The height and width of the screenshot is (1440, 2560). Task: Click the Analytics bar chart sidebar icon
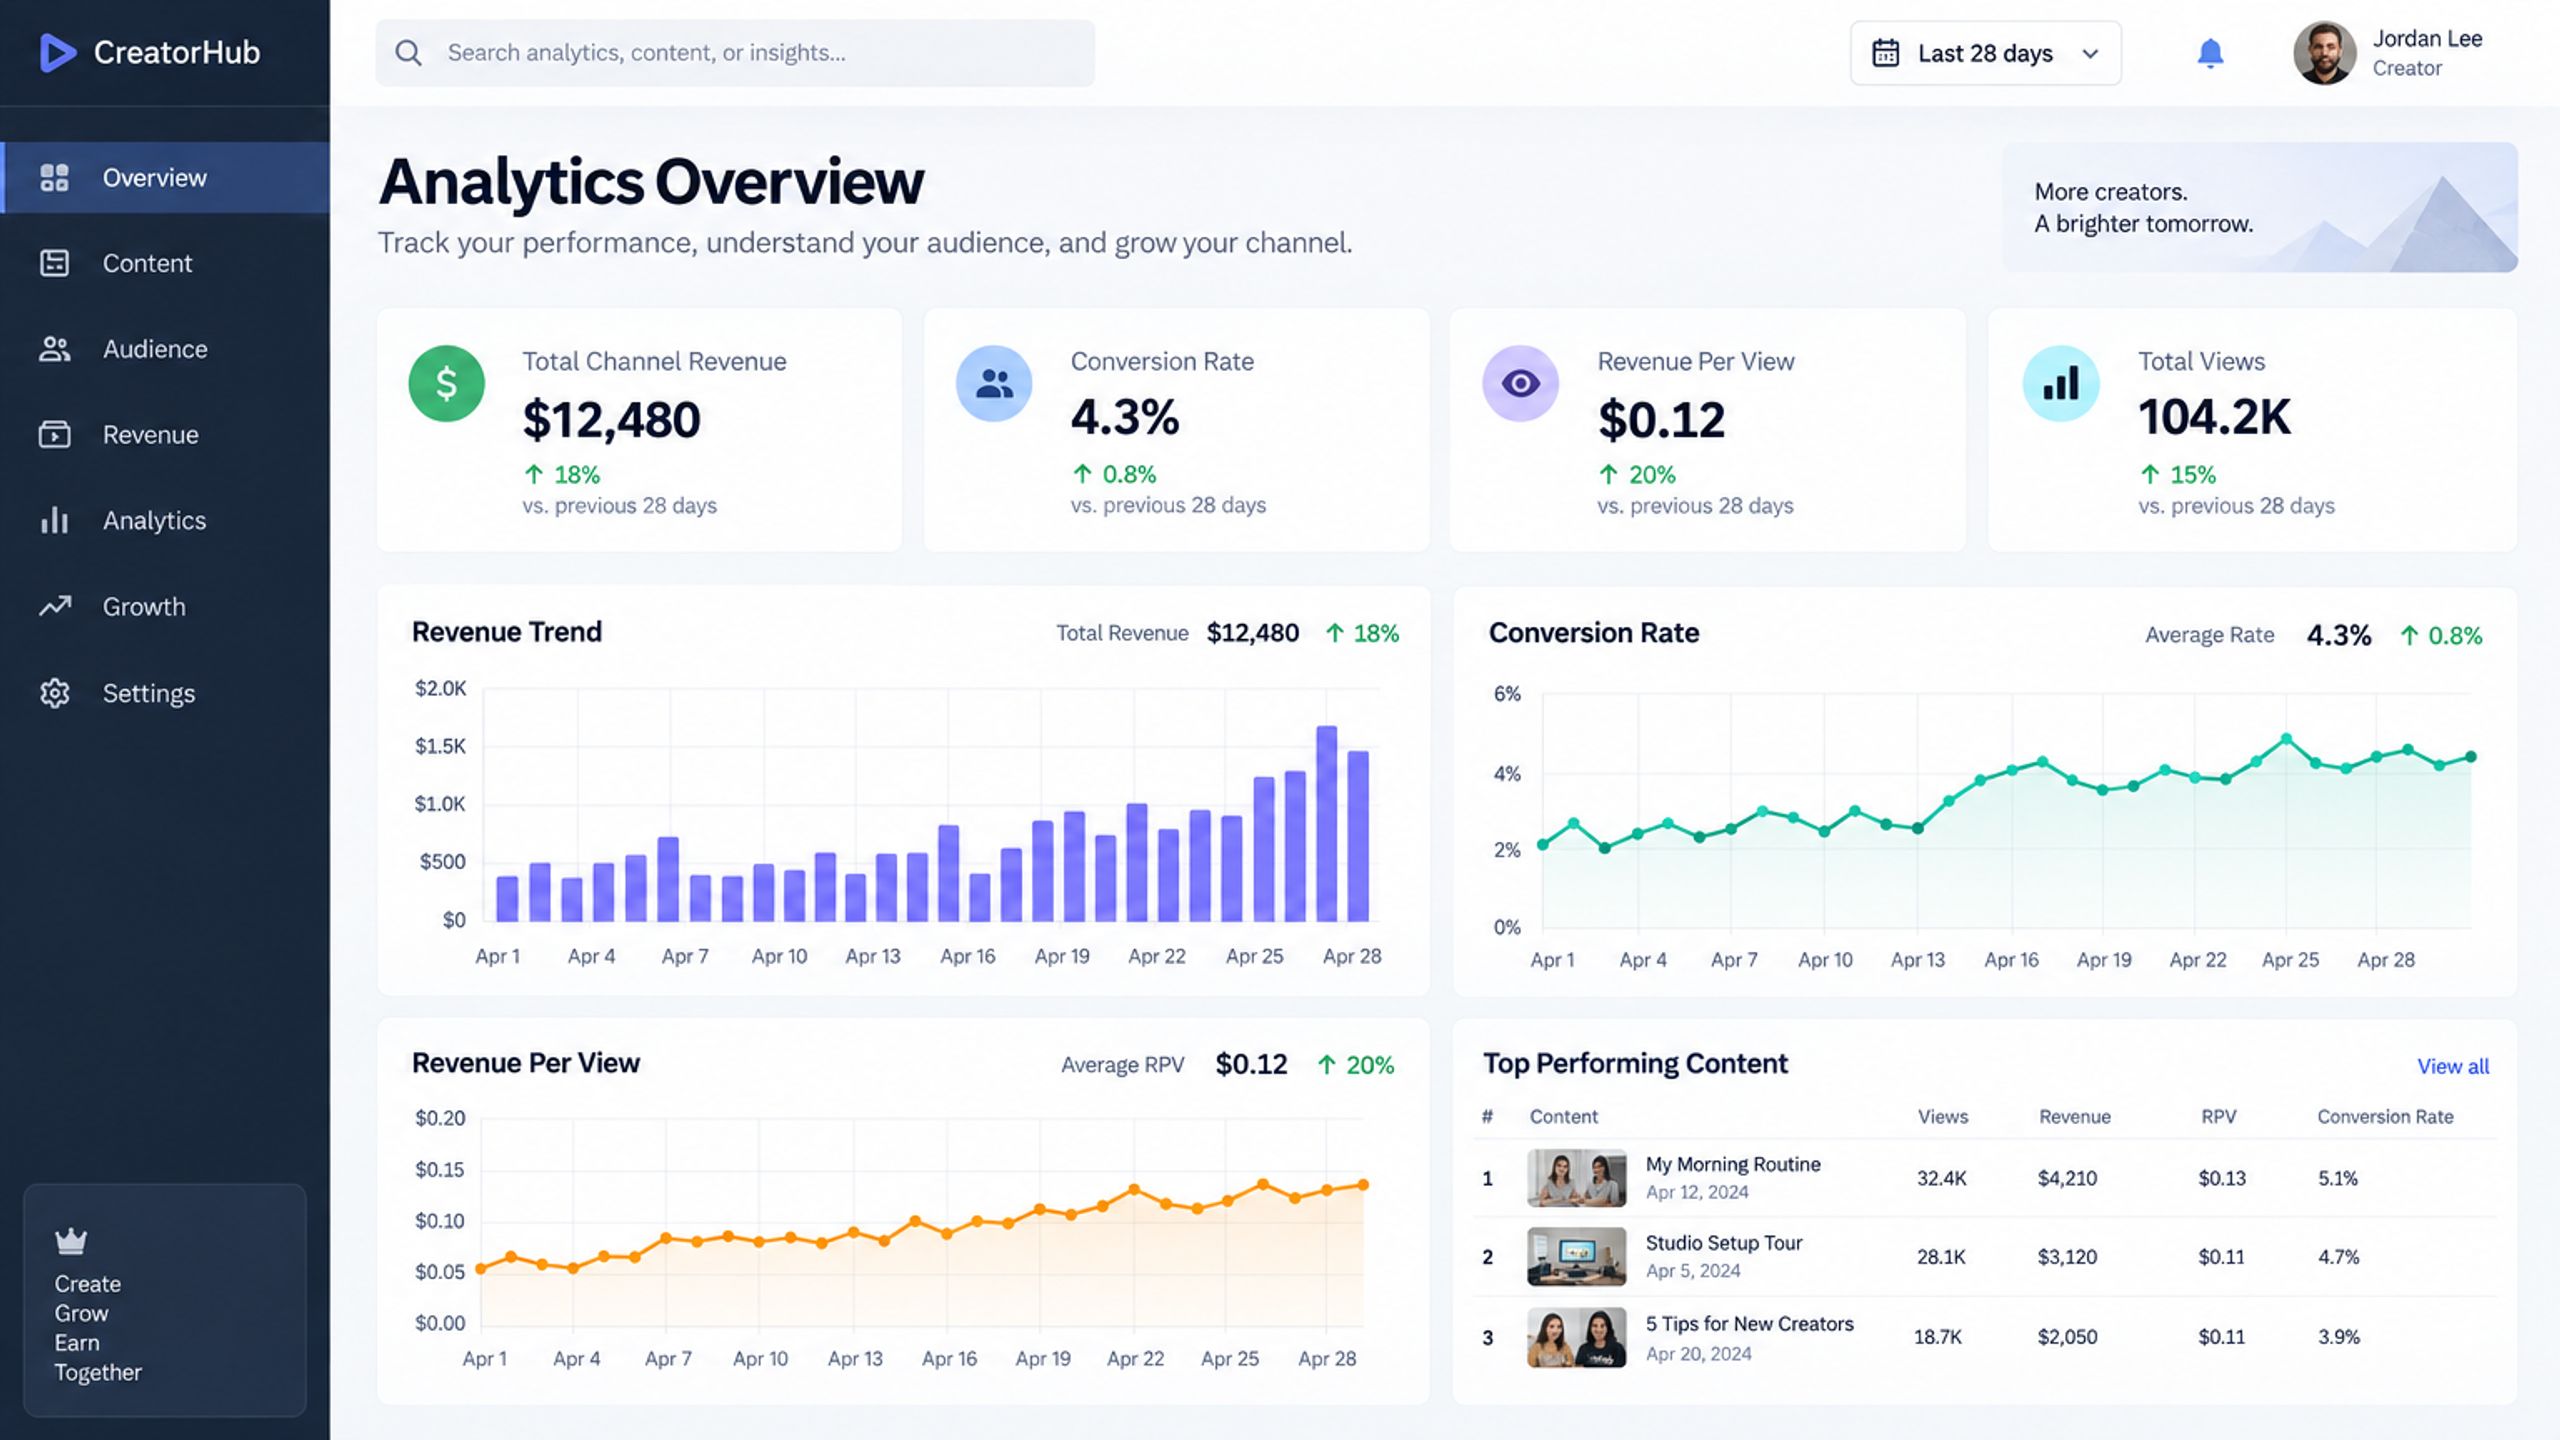tap(54, 520)
